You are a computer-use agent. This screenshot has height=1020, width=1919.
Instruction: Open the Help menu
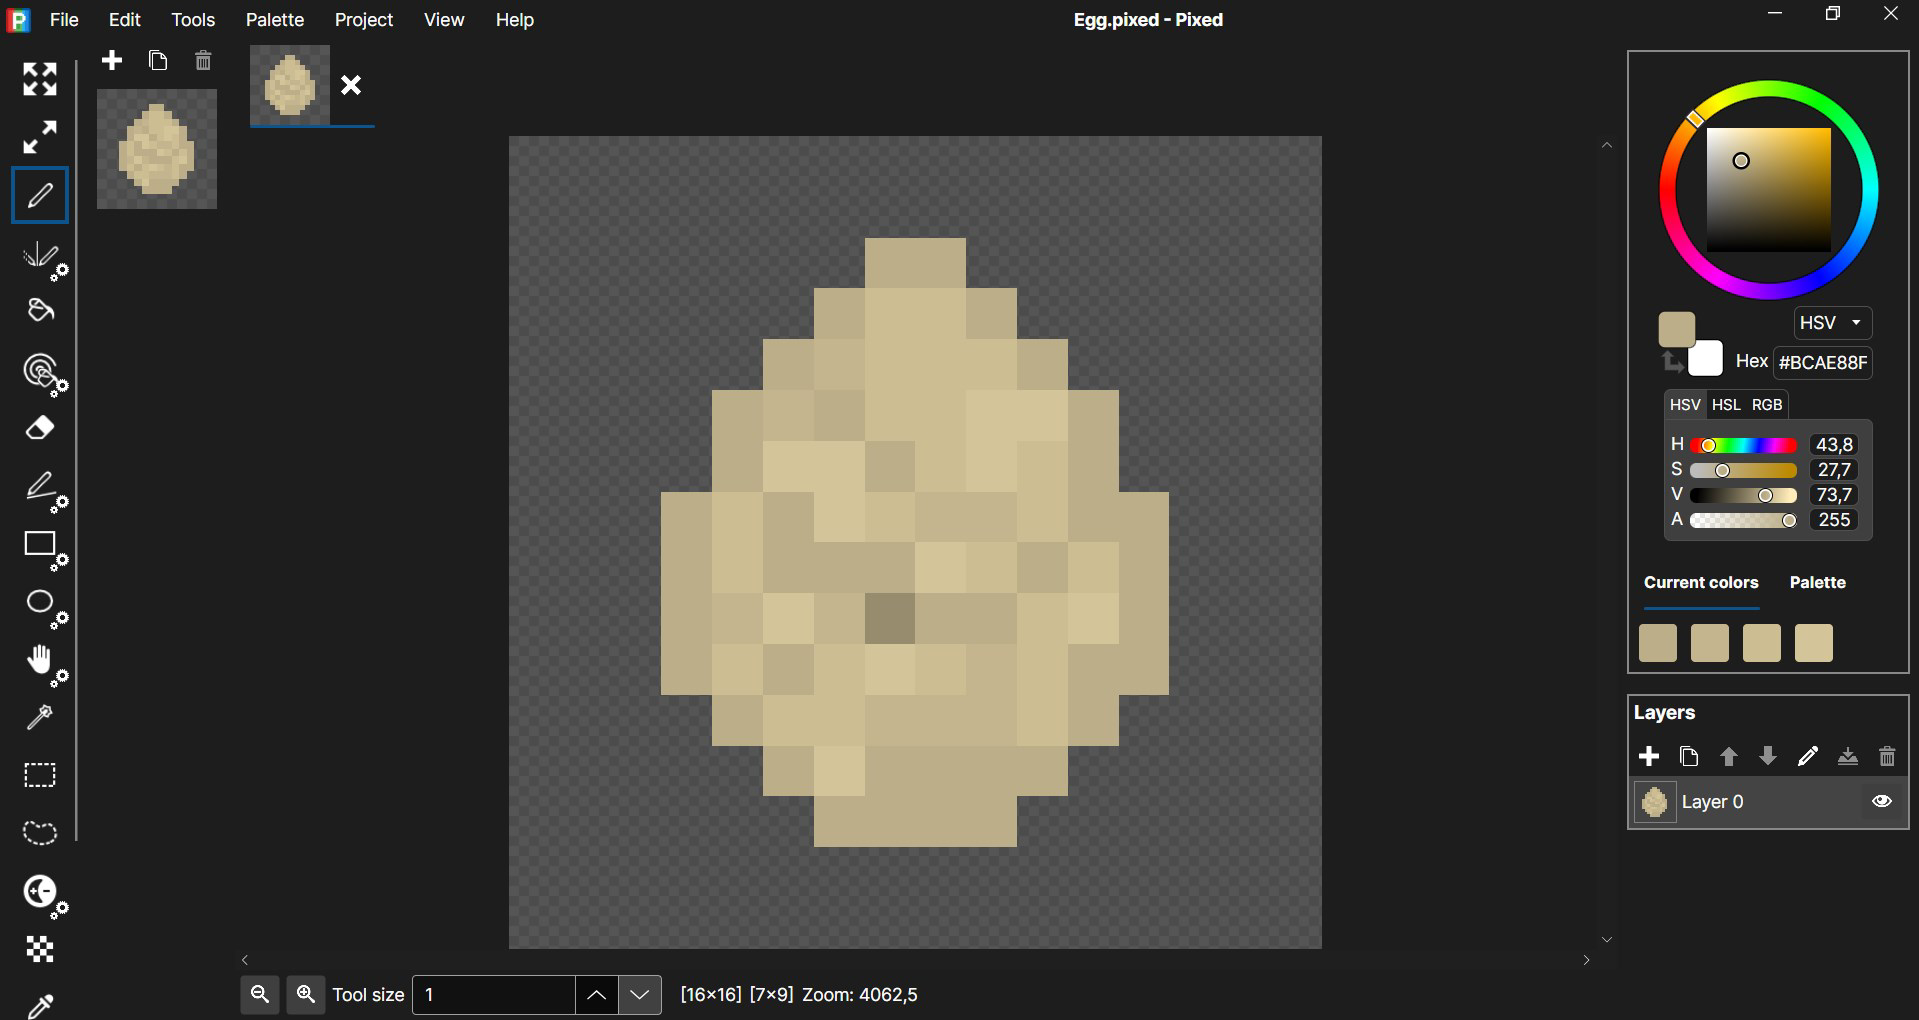515,20
